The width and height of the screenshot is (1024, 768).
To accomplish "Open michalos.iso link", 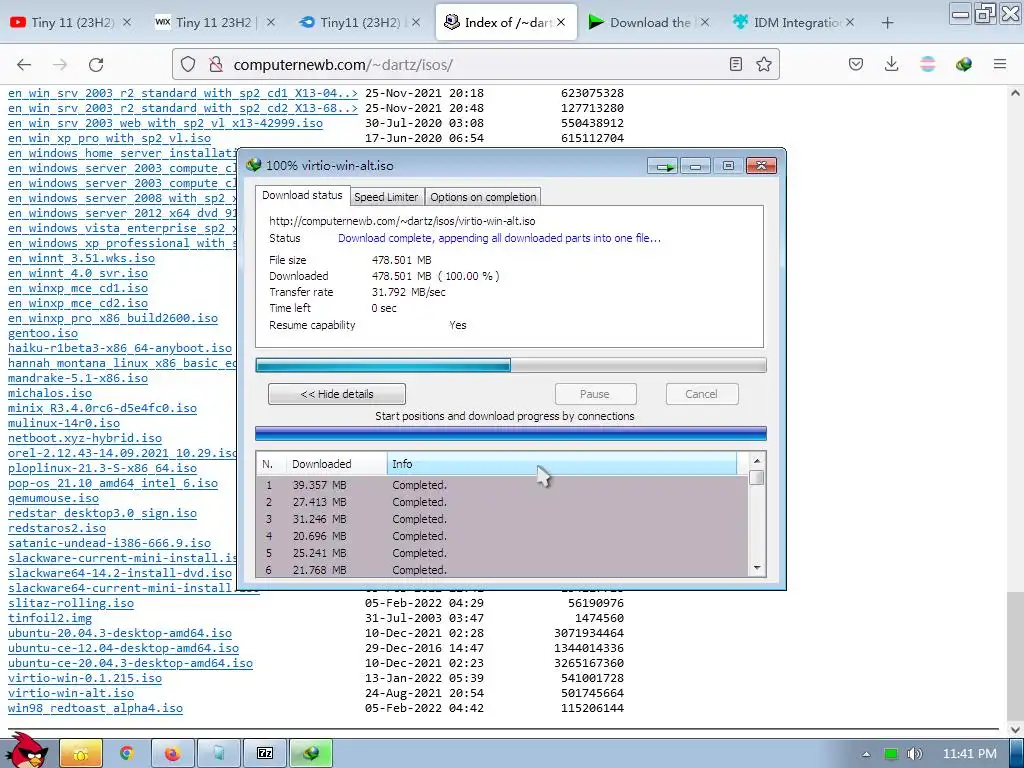I will pyautogui.click(x=50, y=393).
